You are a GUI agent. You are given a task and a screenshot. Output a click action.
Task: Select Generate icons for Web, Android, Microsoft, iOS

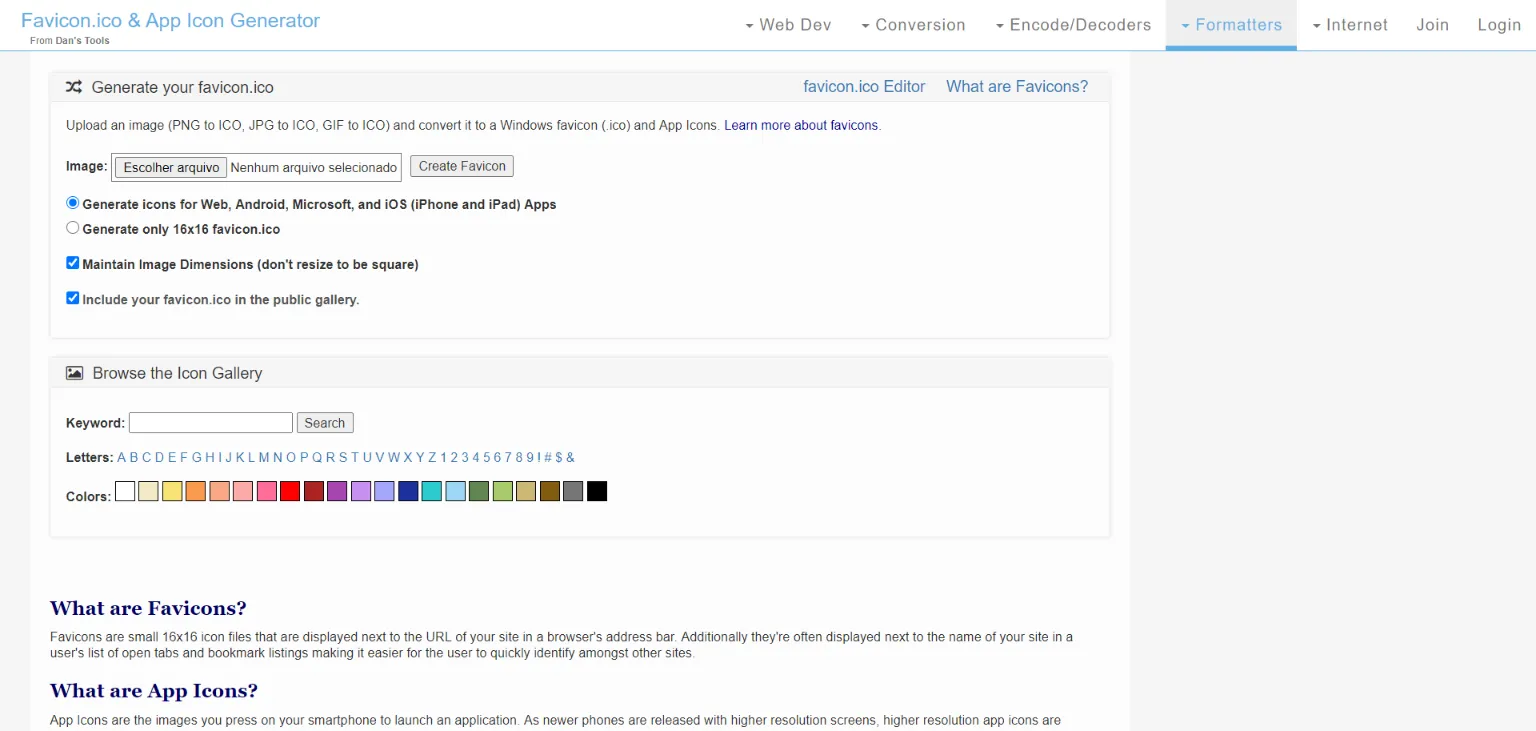pyautogui.click(x=72, y=203)
